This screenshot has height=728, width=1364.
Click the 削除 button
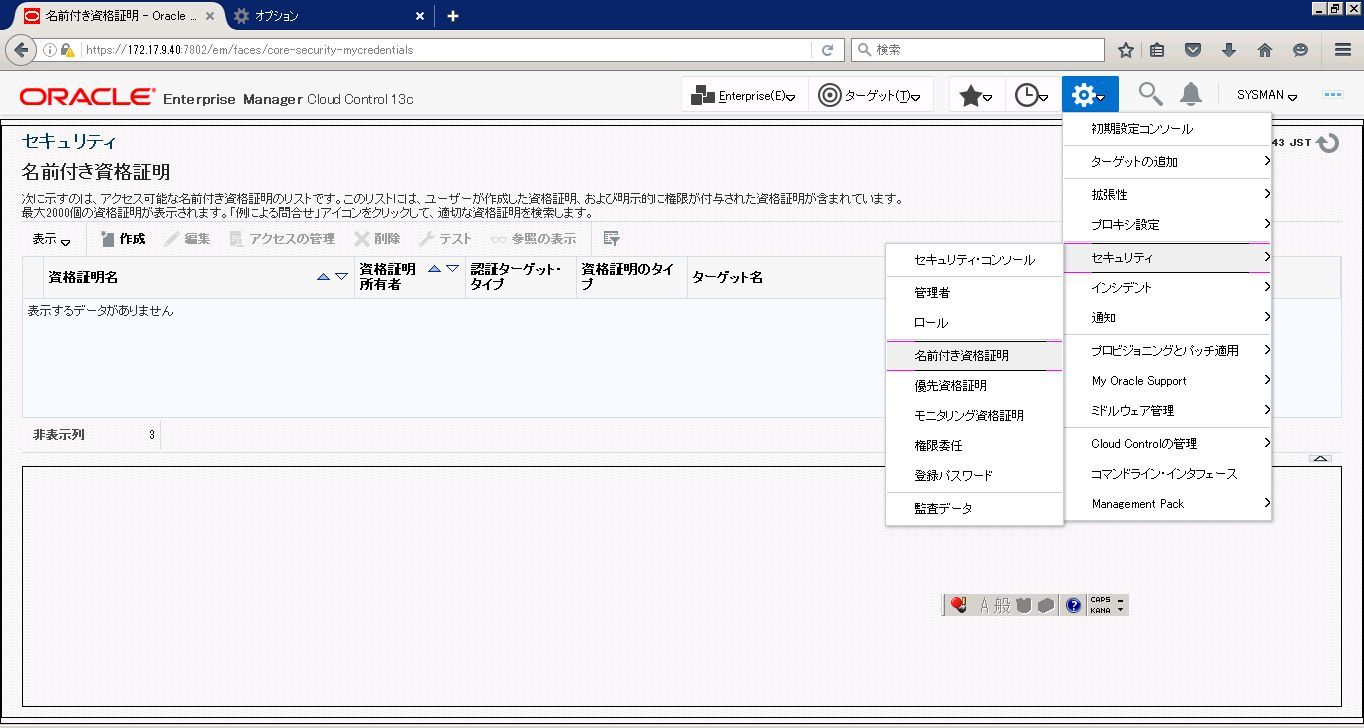377,239
